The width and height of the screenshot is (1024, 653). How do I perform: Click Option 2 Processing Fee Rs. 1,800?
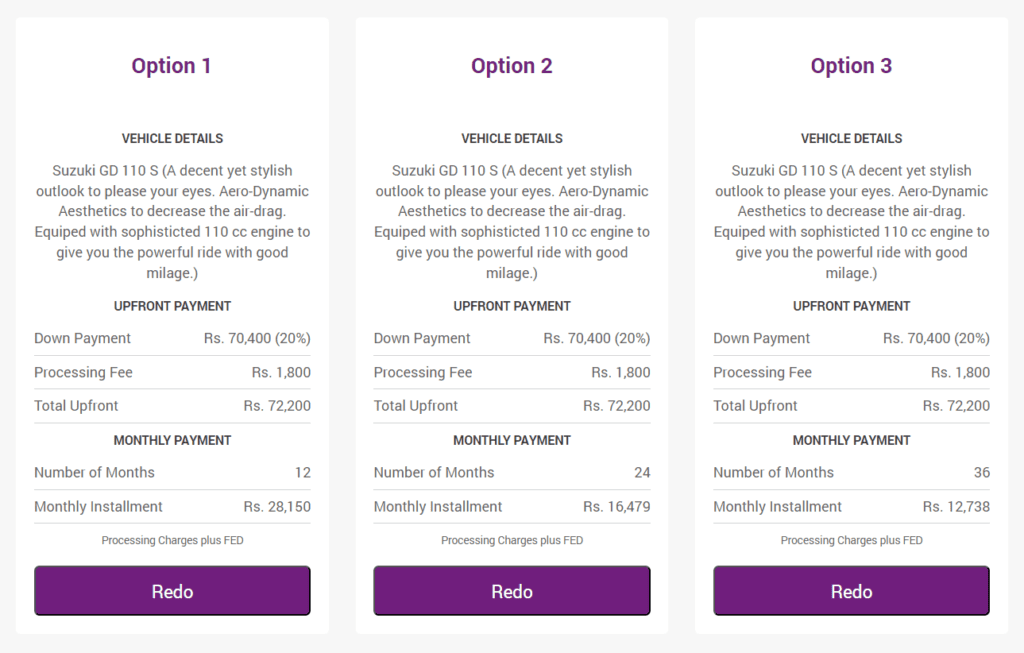coord(620,372)
